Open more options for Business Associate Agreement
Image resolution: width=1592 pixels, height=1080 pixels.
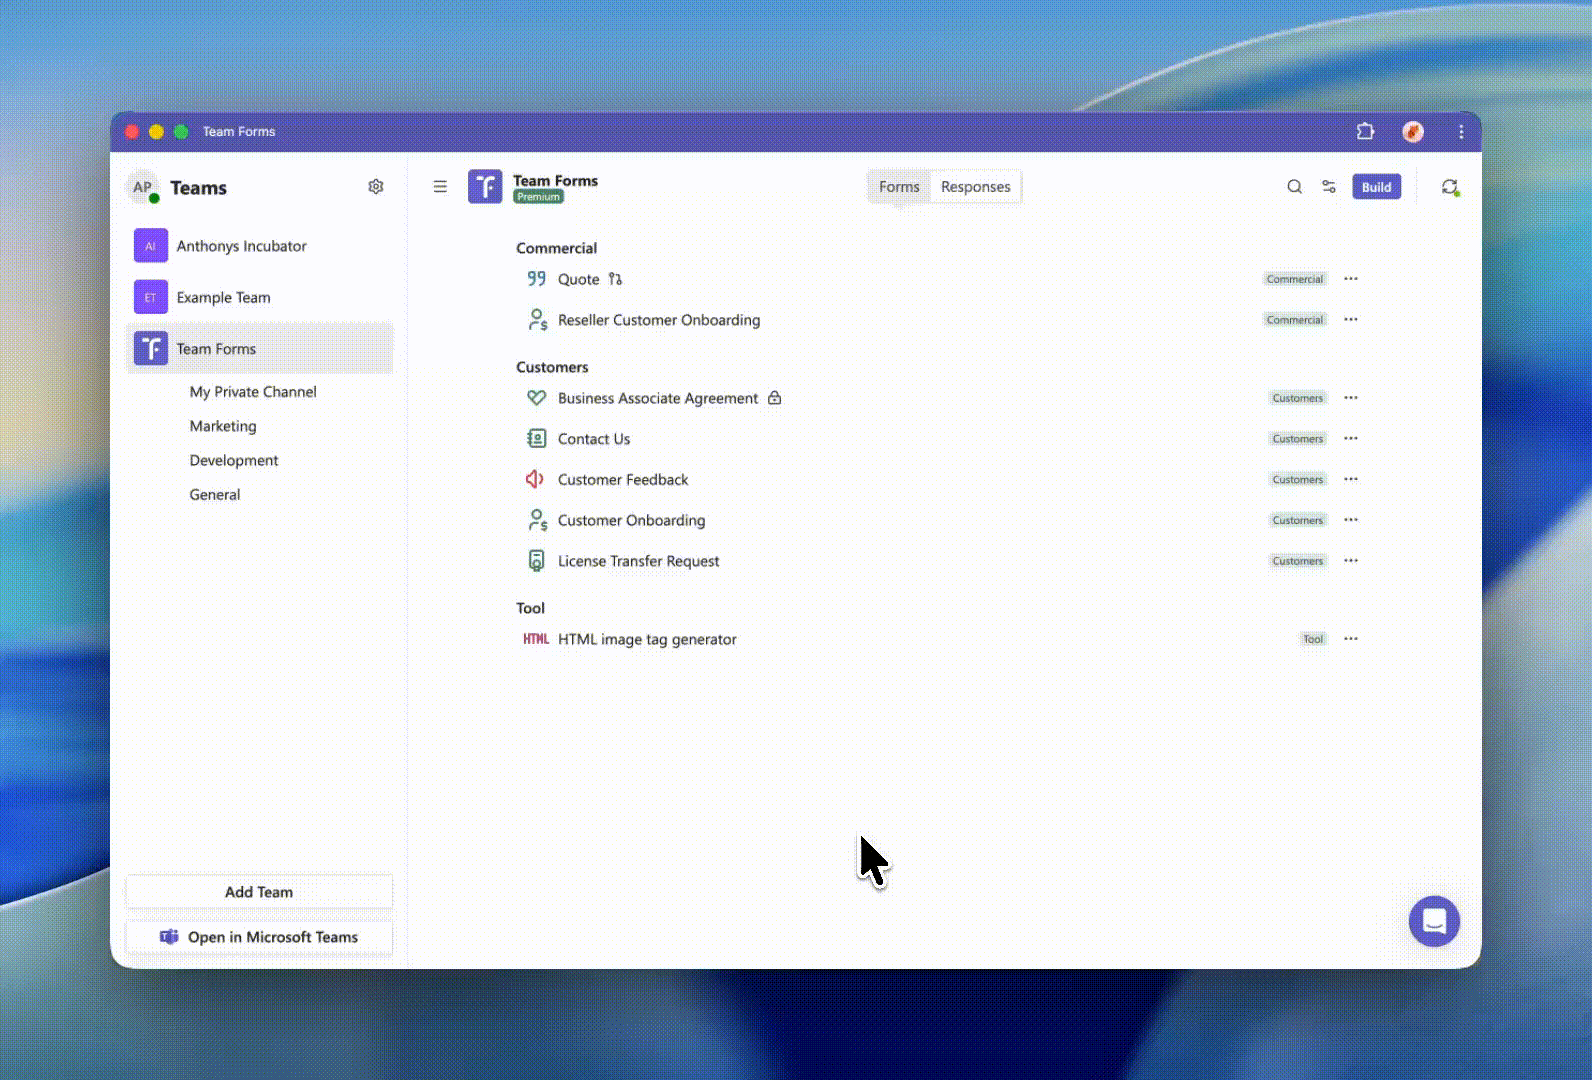(1351, 398)
